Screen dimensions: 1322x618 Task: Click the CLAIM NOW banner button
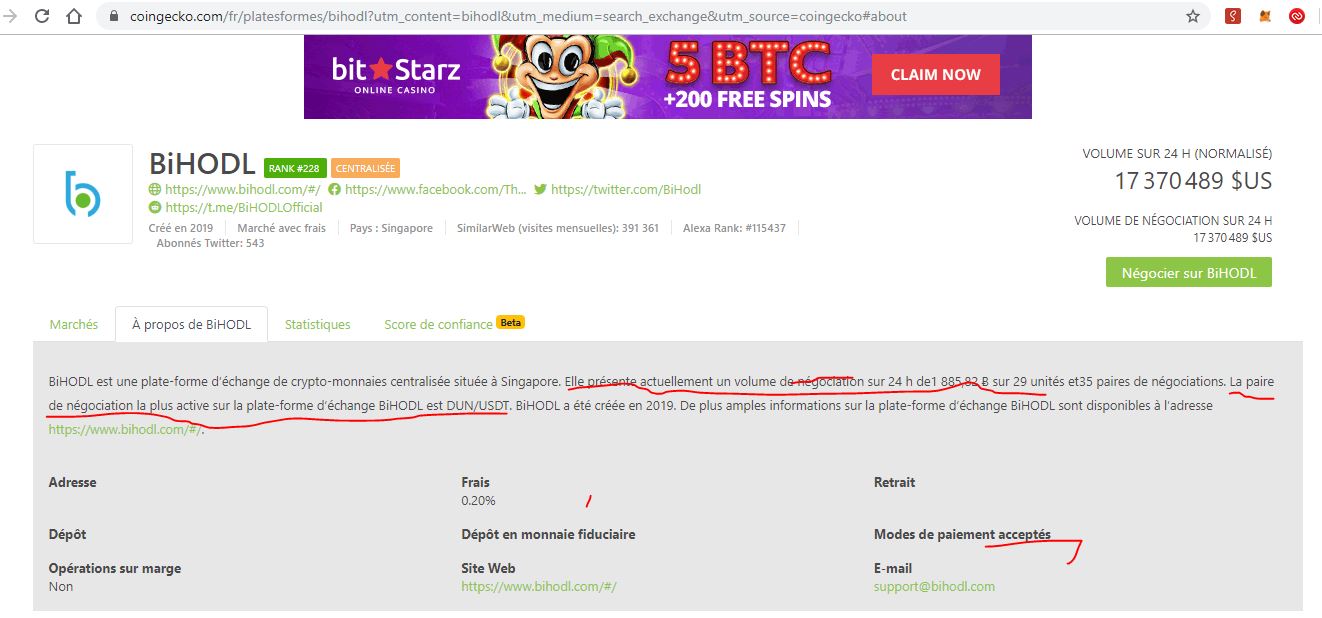point(936,74)
